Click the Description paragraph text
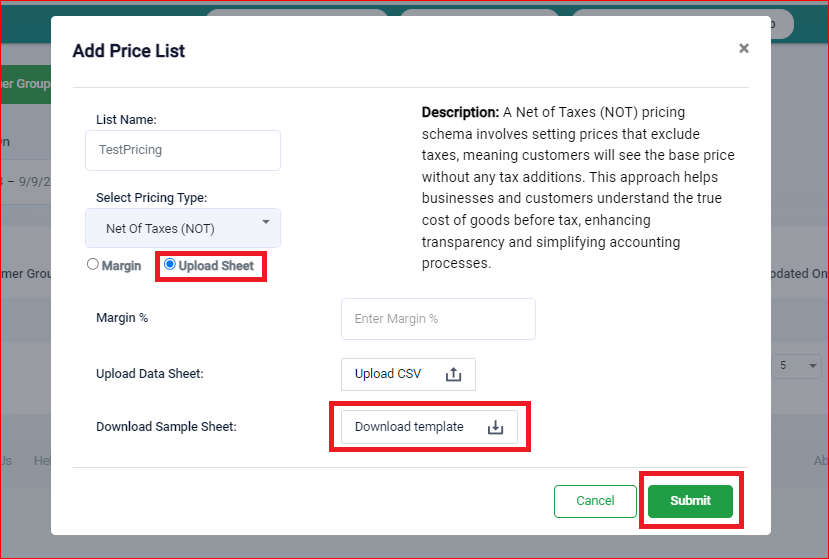829x559 pixels. pos(578,188)
